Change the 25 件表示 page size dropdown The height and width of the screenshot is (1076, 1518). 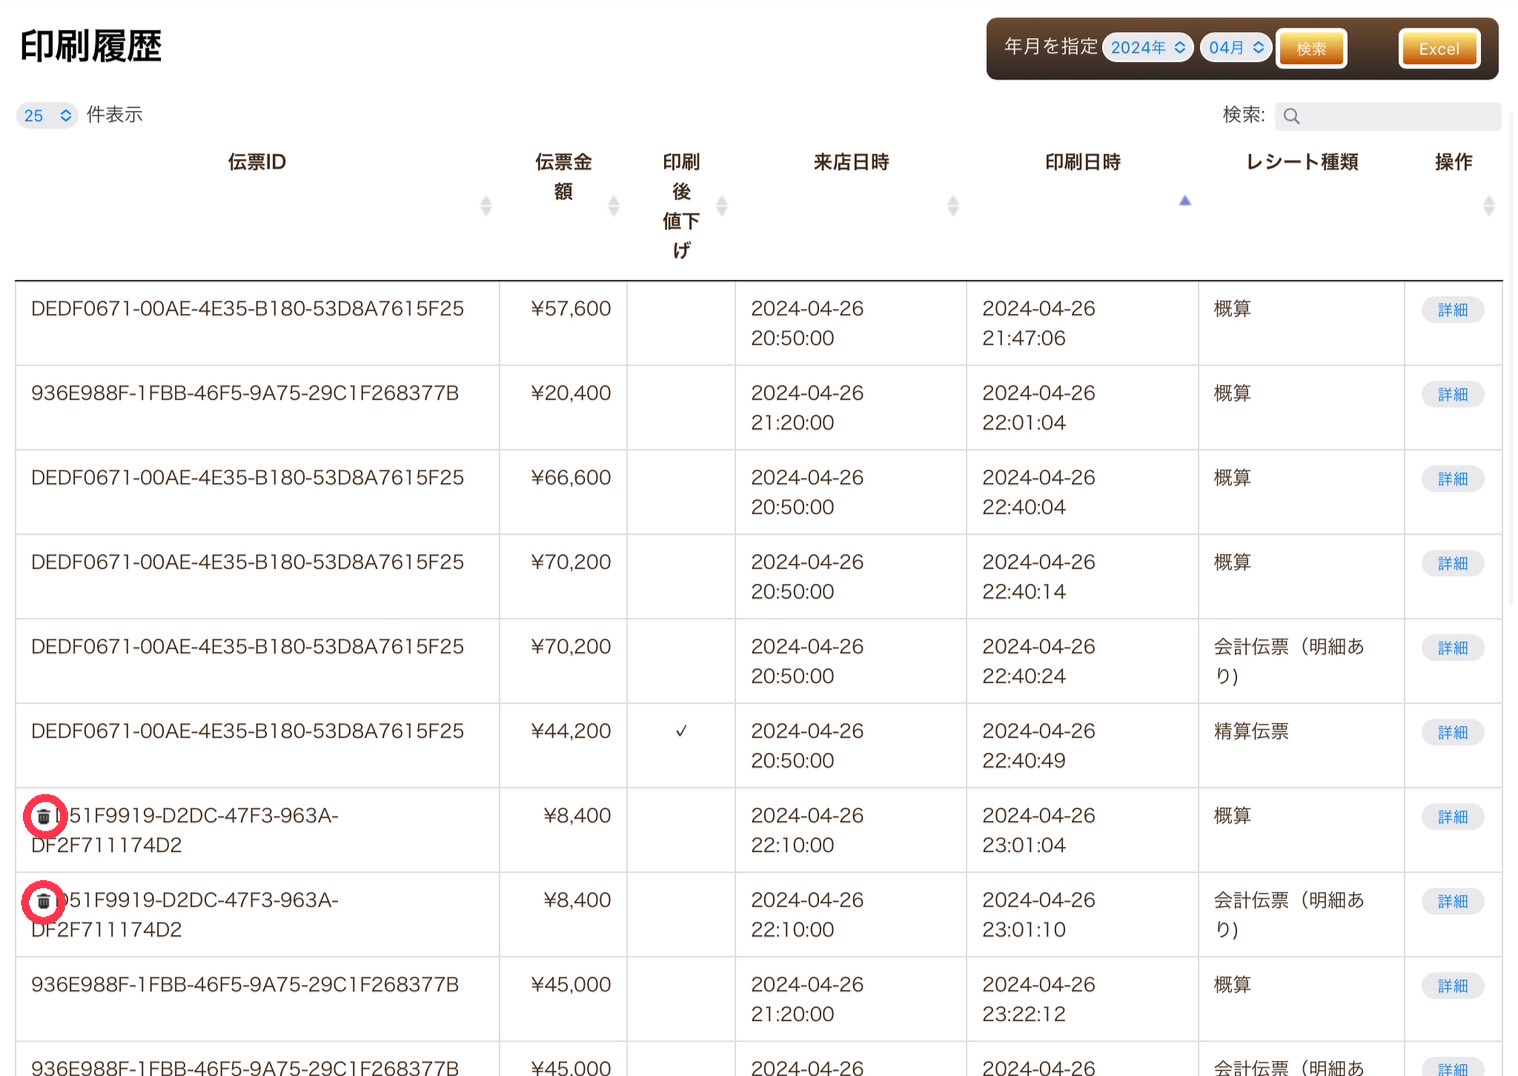(x=47, y=116)
